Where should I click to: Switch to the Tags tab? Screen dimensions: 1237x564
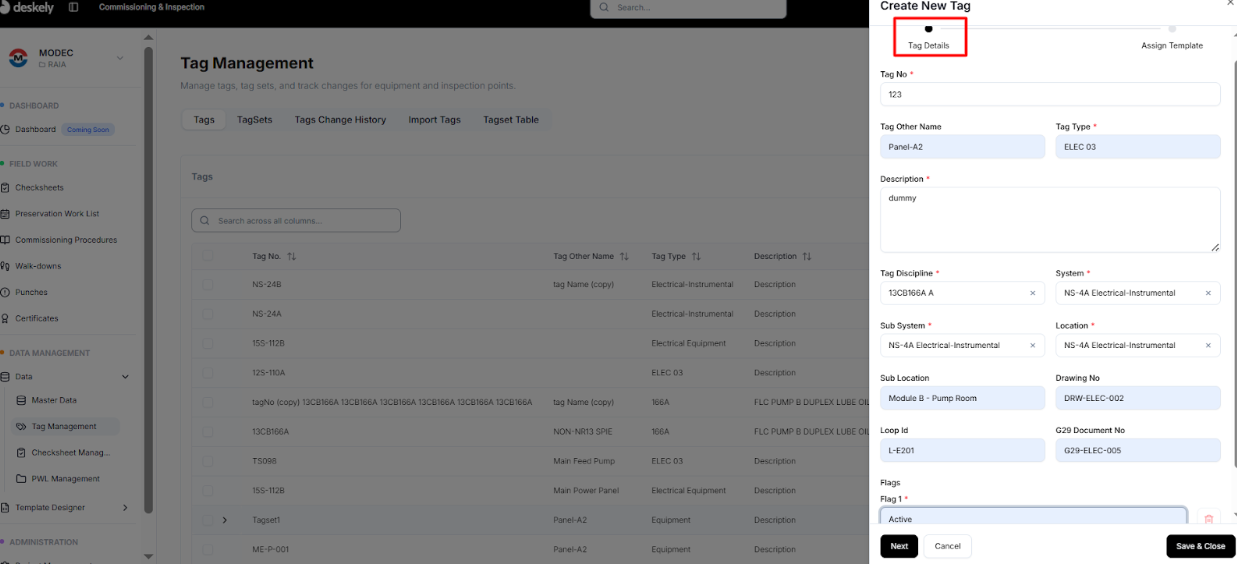(x=204, y=120)
